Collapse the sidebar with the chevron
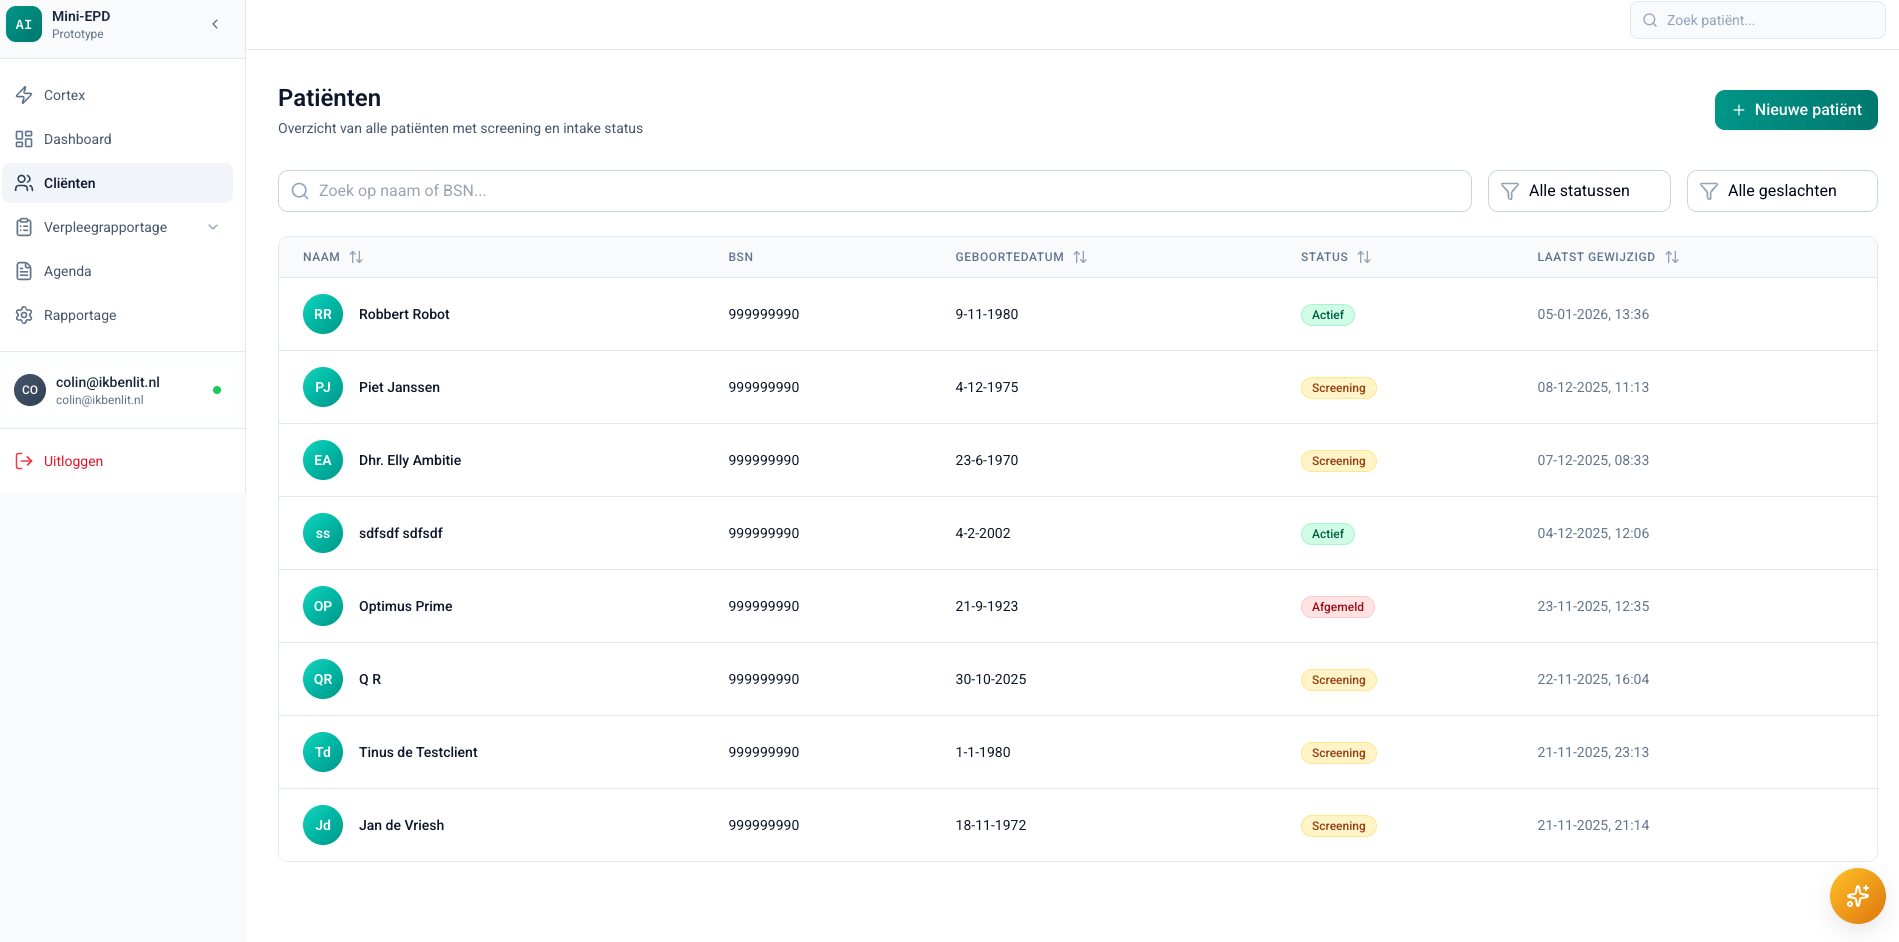 (215, 24)
